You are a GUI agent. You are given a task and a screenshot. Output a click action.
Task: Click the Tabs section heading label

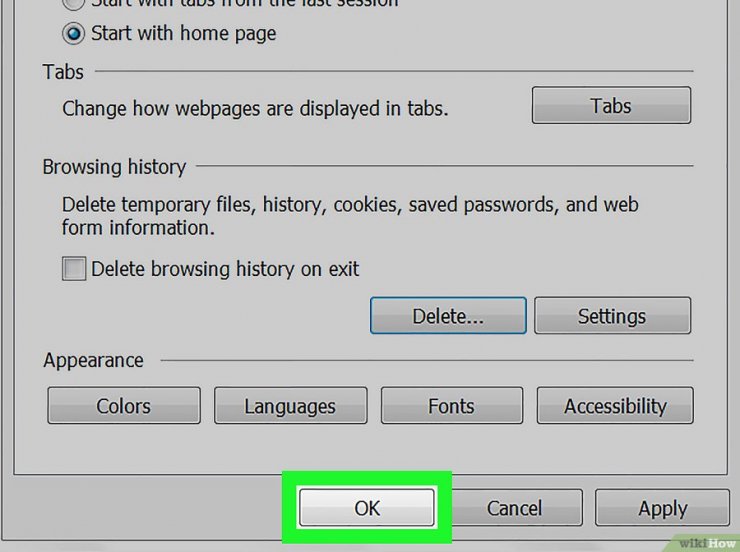click(63, 72)
